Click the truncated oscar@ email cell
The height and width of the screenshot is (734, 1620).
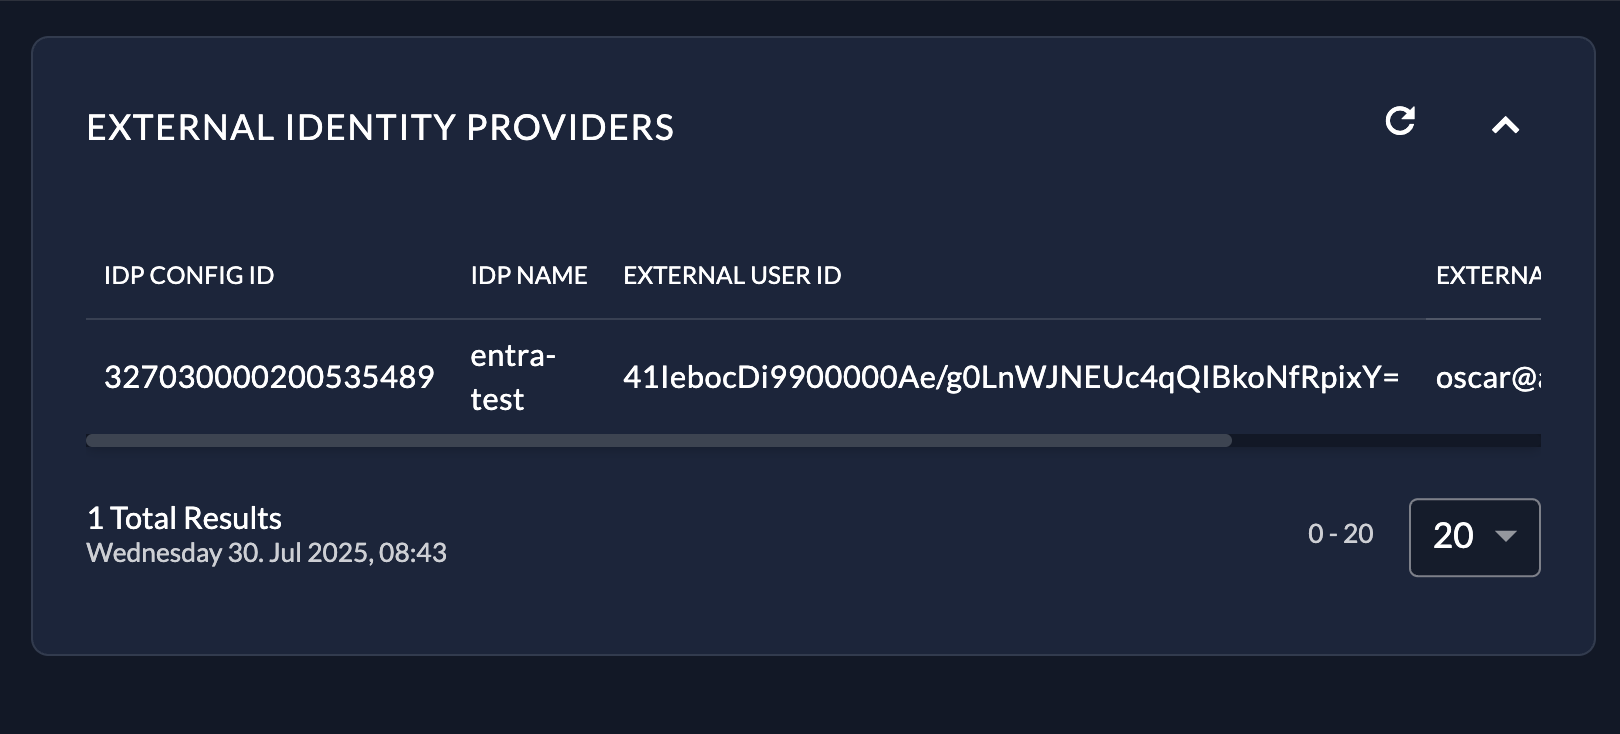point(1488,377)
